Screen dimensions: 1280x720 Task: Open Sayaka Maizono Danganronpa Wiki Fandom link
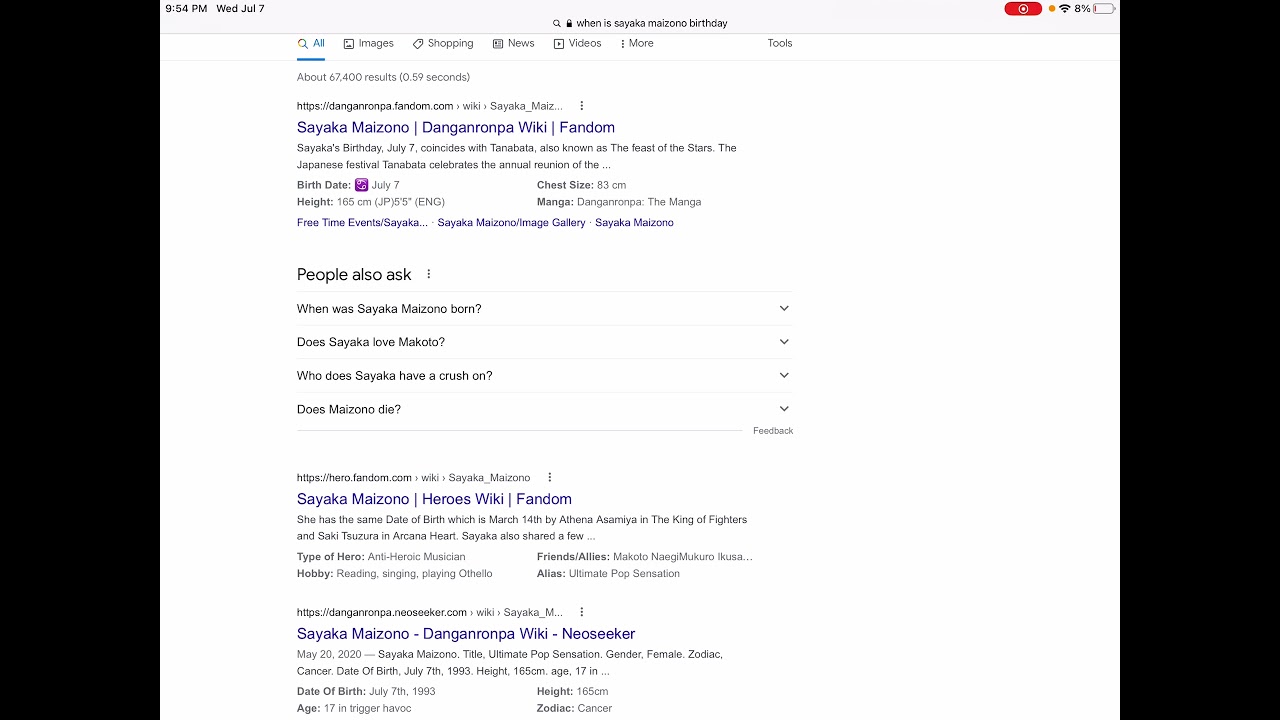point(456,127)
